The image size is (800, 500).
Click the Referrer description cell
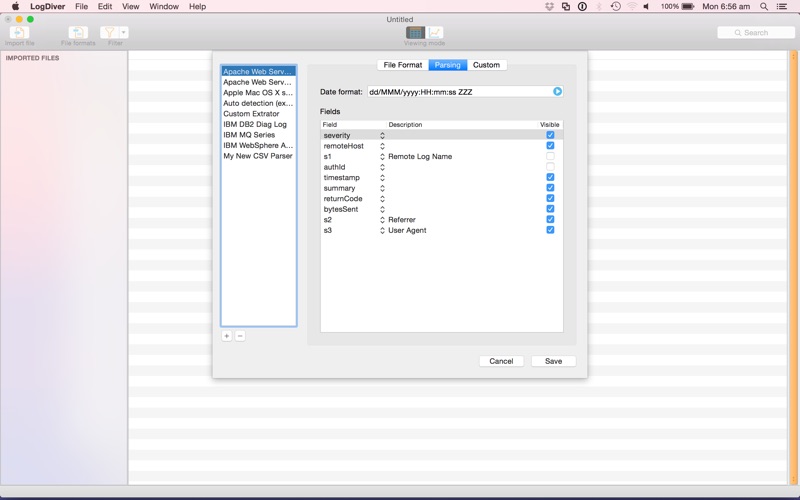click(402, 220)
